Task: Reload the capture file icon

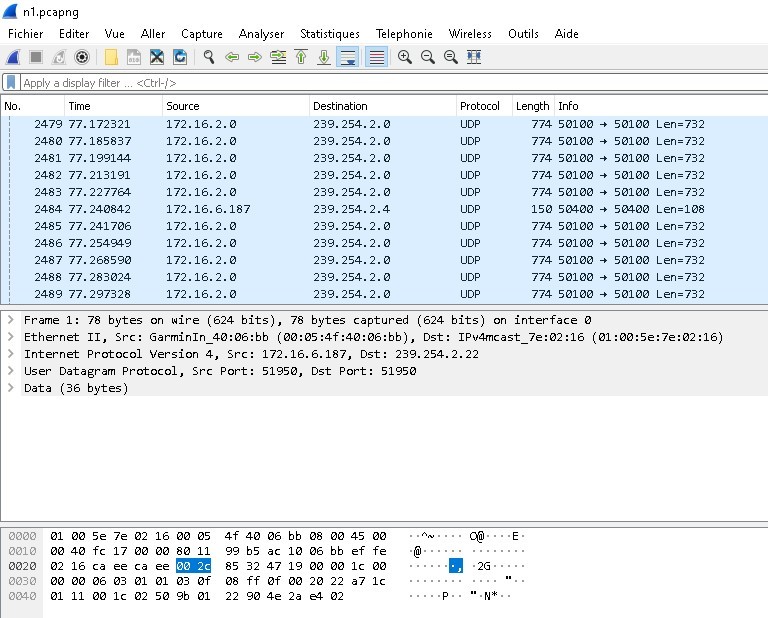Action: tap(180, 57)
